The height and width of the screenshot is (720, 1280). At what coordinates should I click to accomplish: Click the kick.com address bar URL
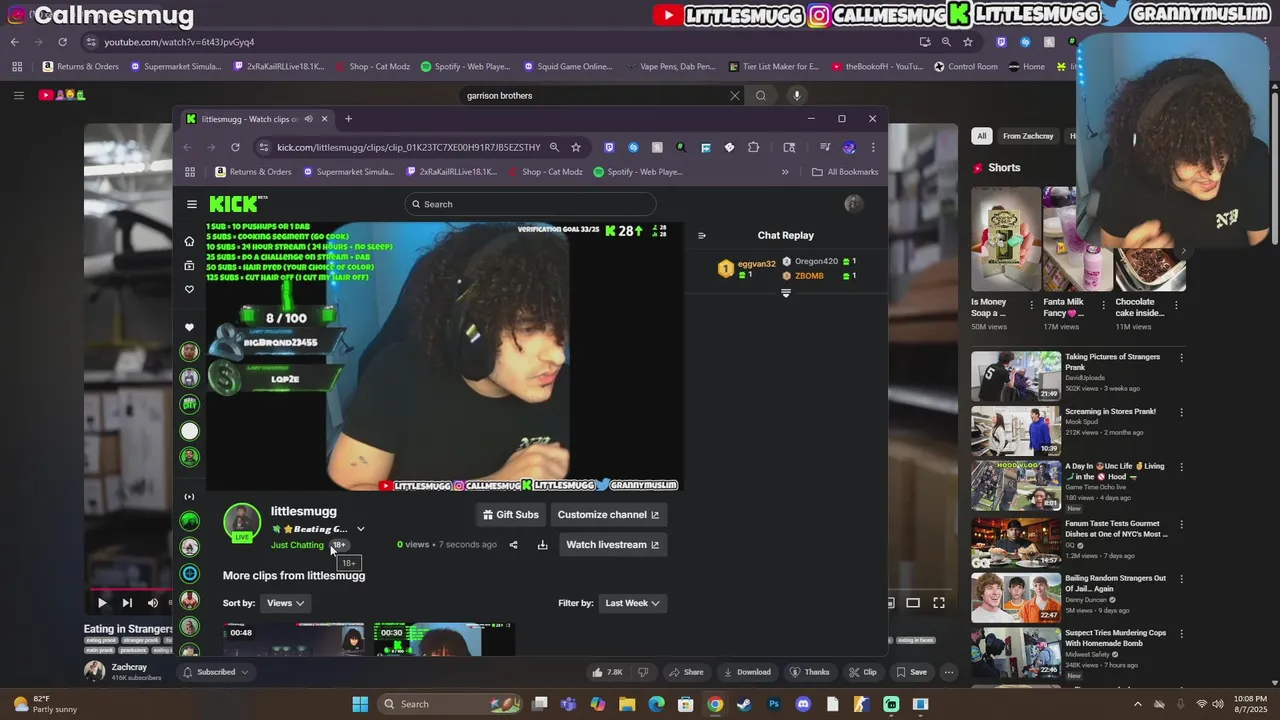coord(408,147)
